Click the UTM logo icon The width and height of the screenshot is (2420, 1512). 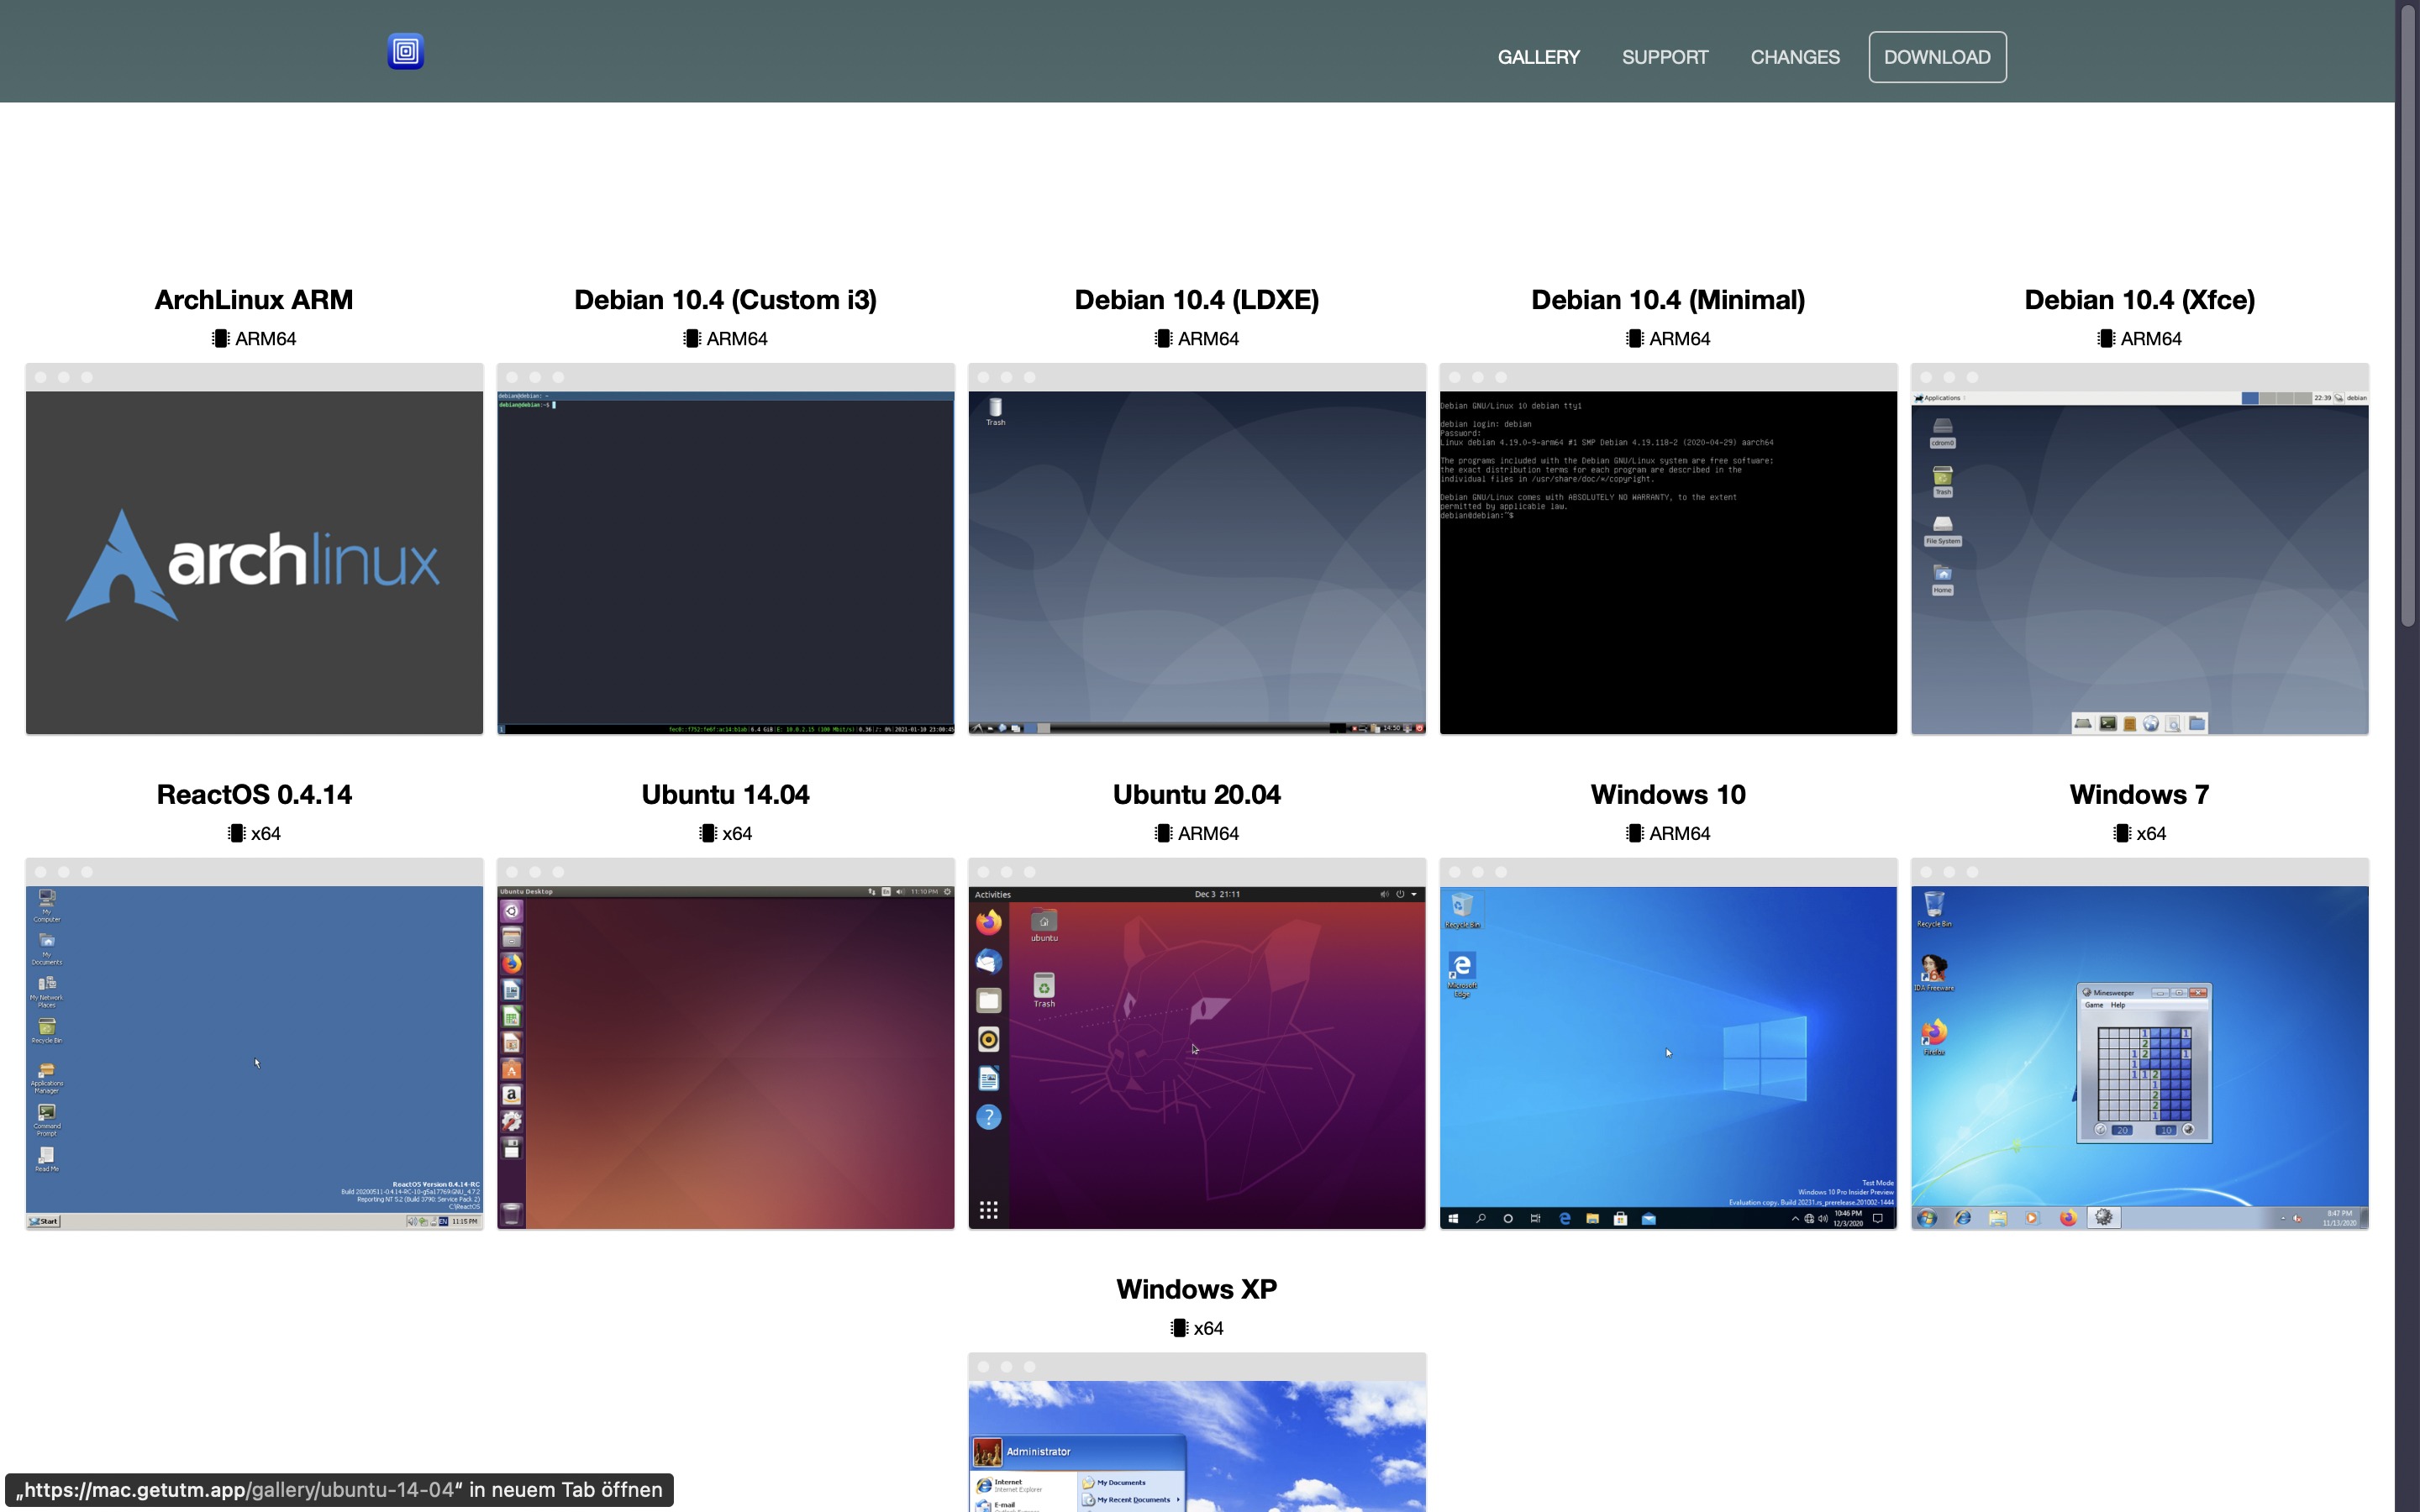(405, 51)
